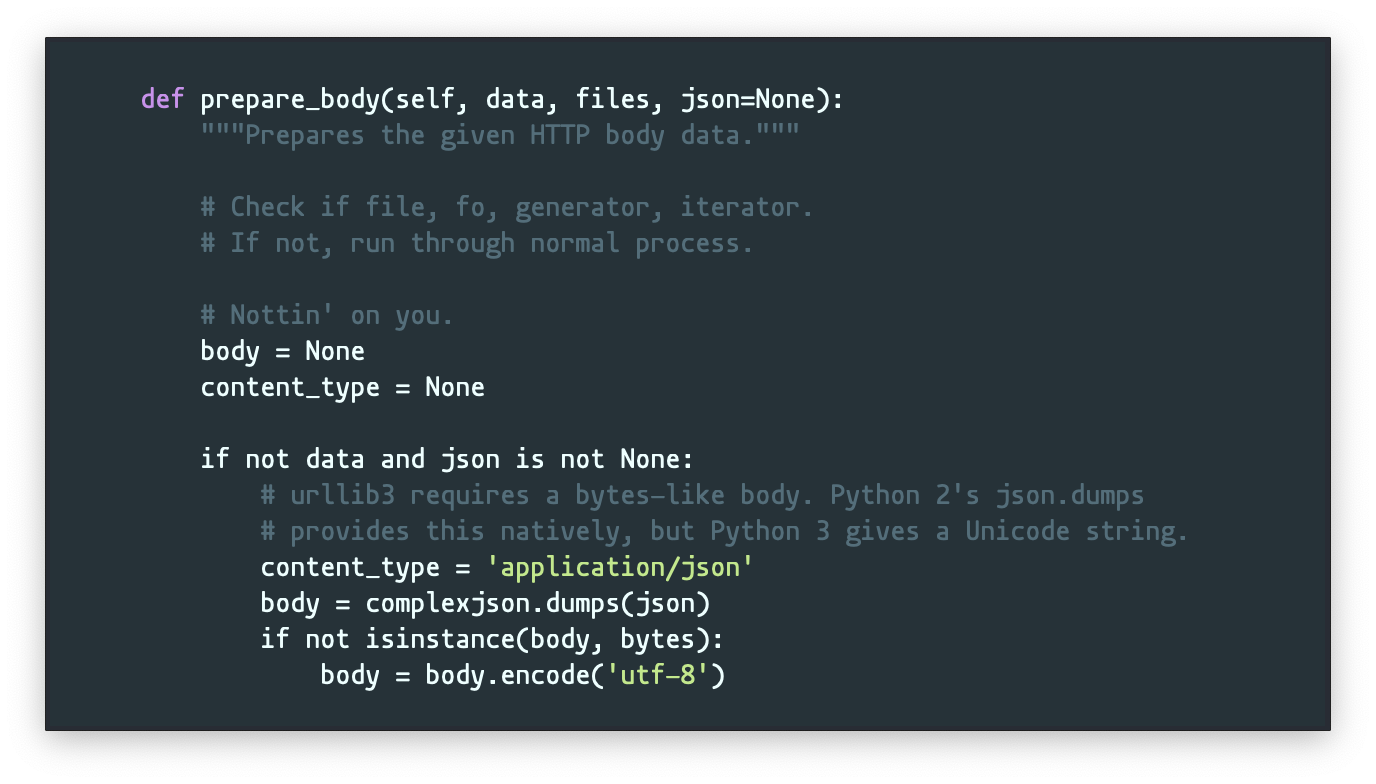Click the "Nottin' on you." comment
Screen dimensions: 1376x784
[327, 315]
